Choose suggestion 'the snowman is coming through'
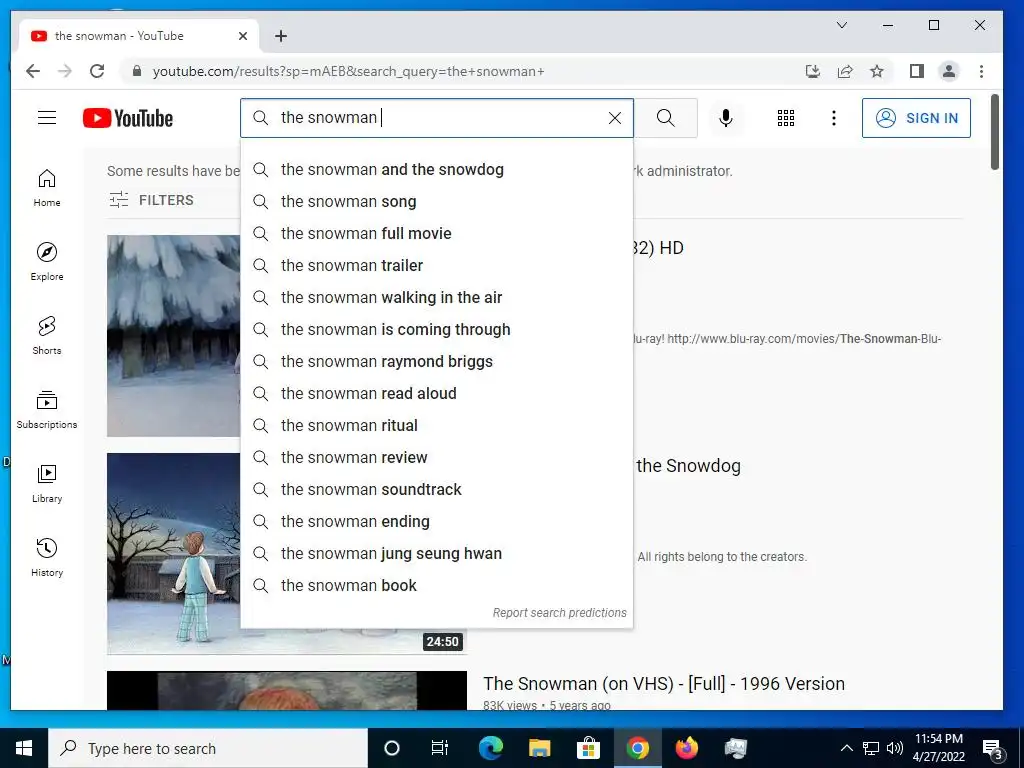The height and width of the screenshot is (768, 1024). [437, 330]
